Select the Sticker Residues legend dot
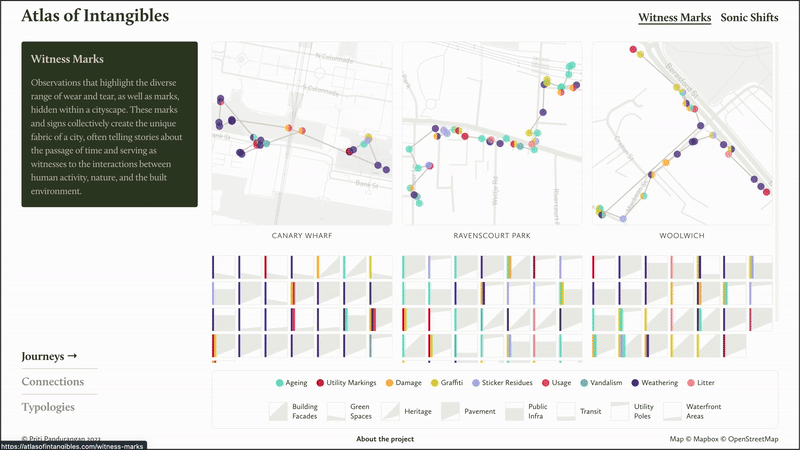Viewport: 800px width, 450px height. [476, 383]
